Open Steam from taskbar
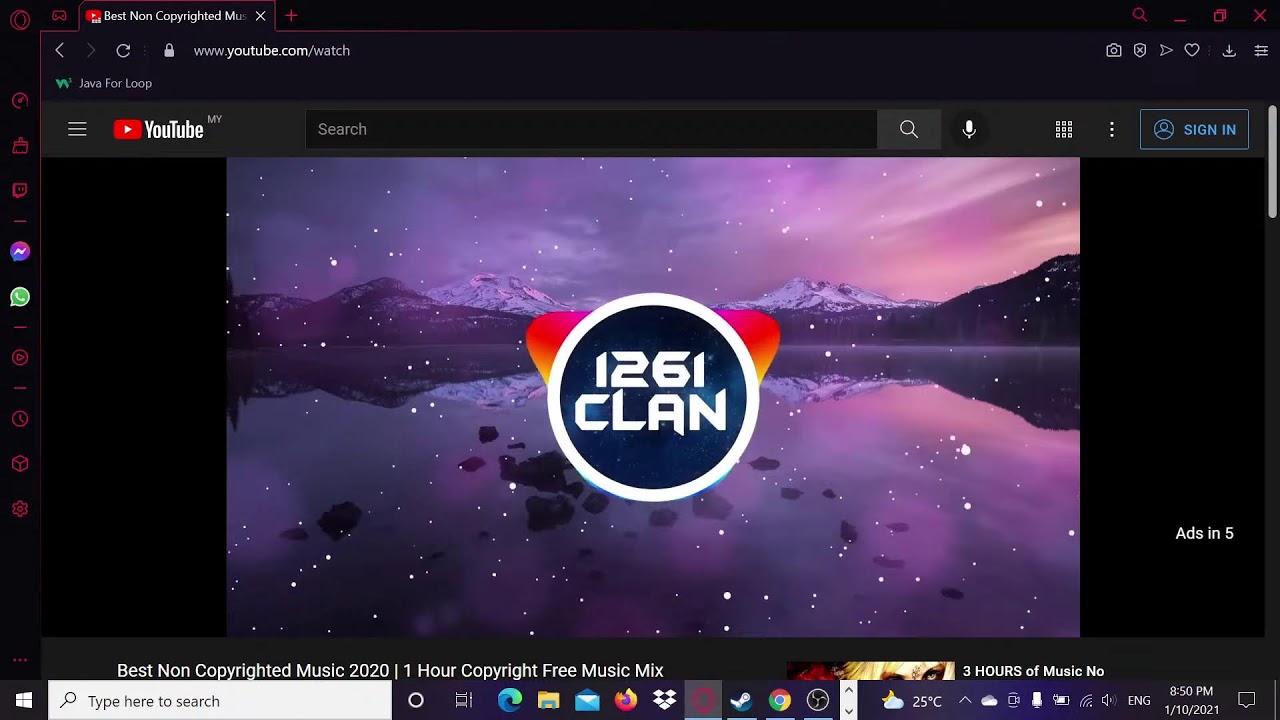1280x720 pixels. [741, 701]
